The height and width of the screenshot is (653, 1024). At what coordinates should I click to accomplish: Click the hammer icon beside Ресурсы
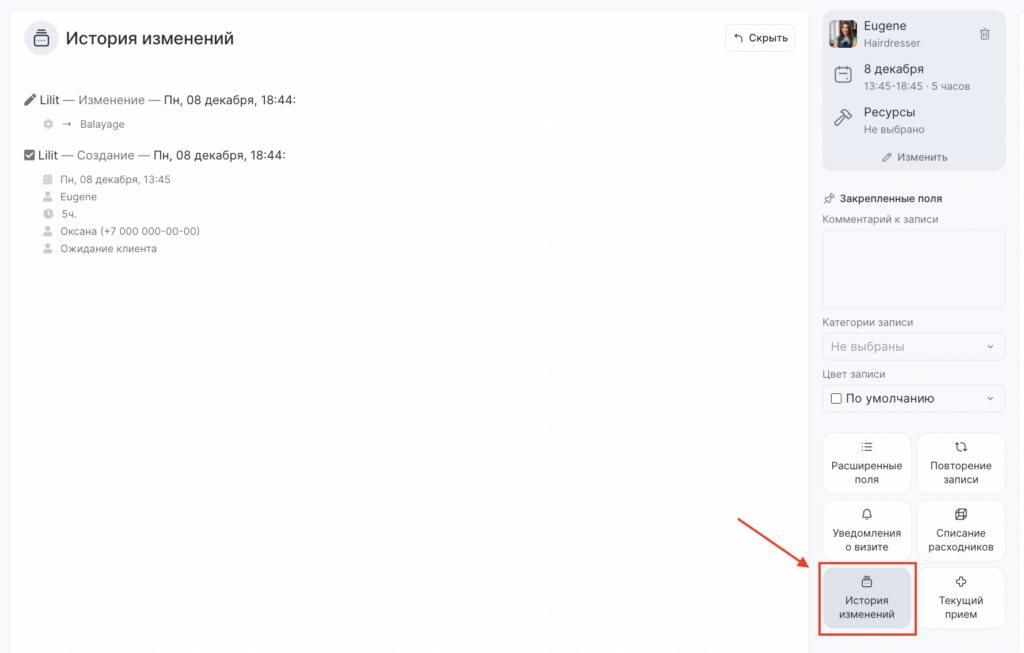tap(843, 119)
